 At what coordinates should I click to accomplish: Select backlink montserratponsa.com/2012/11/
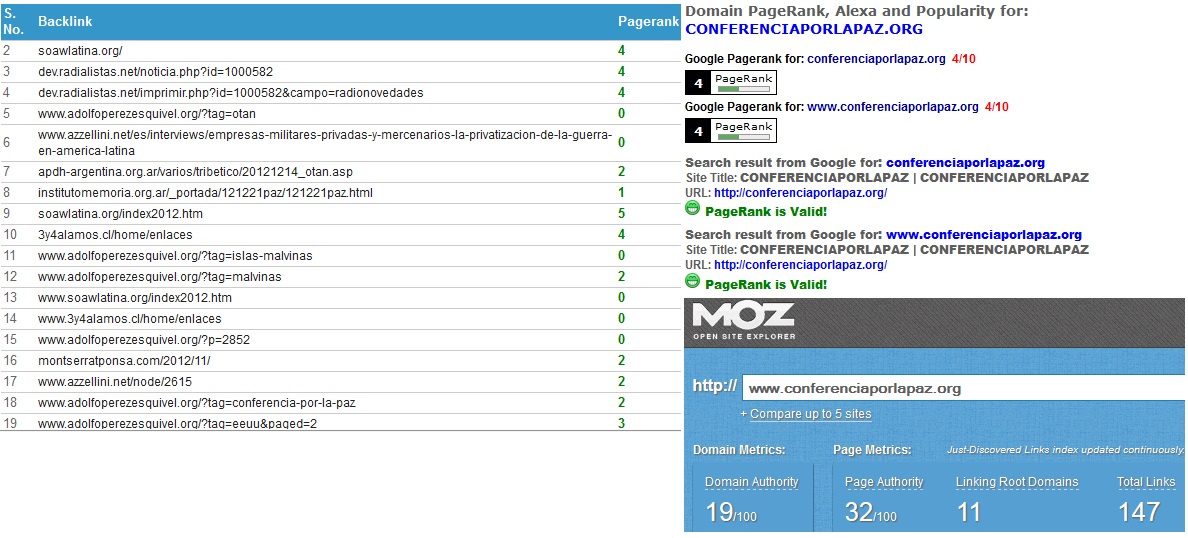pyautogui.click(x=124, y=361)
